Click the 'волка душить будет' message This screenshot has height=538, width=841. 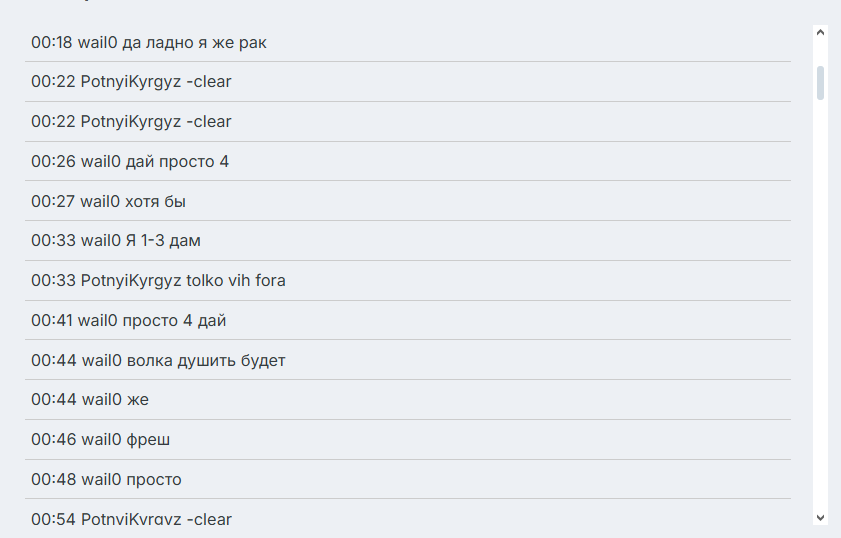coord(205,360)
